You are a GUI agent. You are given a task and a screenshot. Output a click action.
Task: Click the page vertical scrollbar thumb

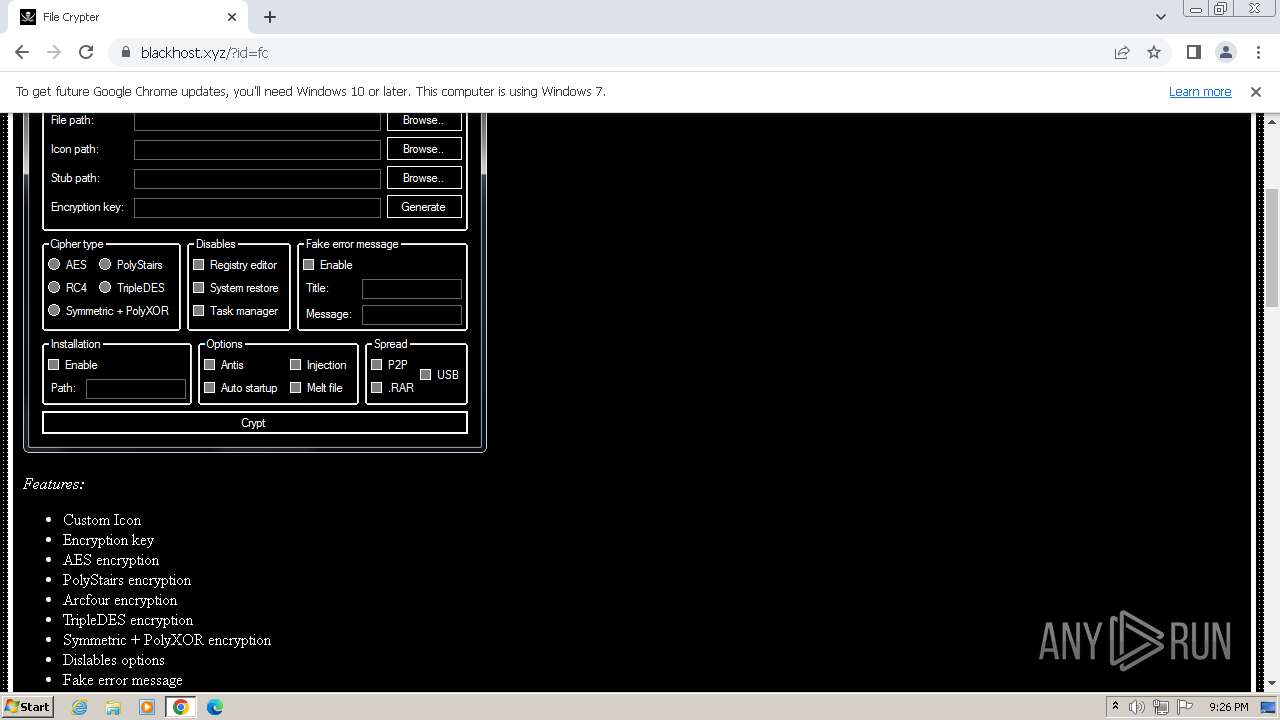coord(1272,247)
